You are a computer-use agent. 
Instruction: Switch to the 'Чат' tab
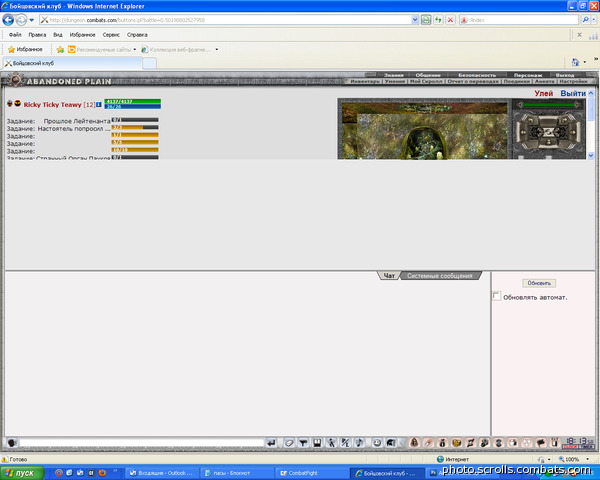(389, 276)
